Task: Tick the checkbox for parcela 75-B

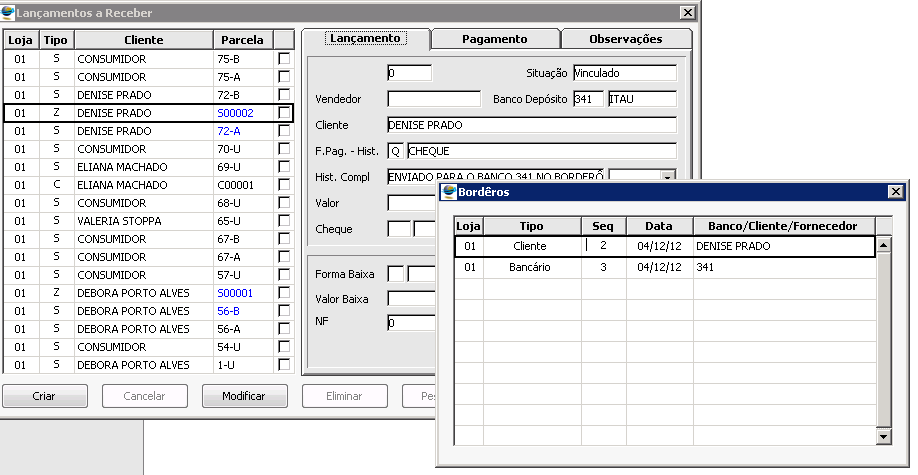Action: click(284, 59)
